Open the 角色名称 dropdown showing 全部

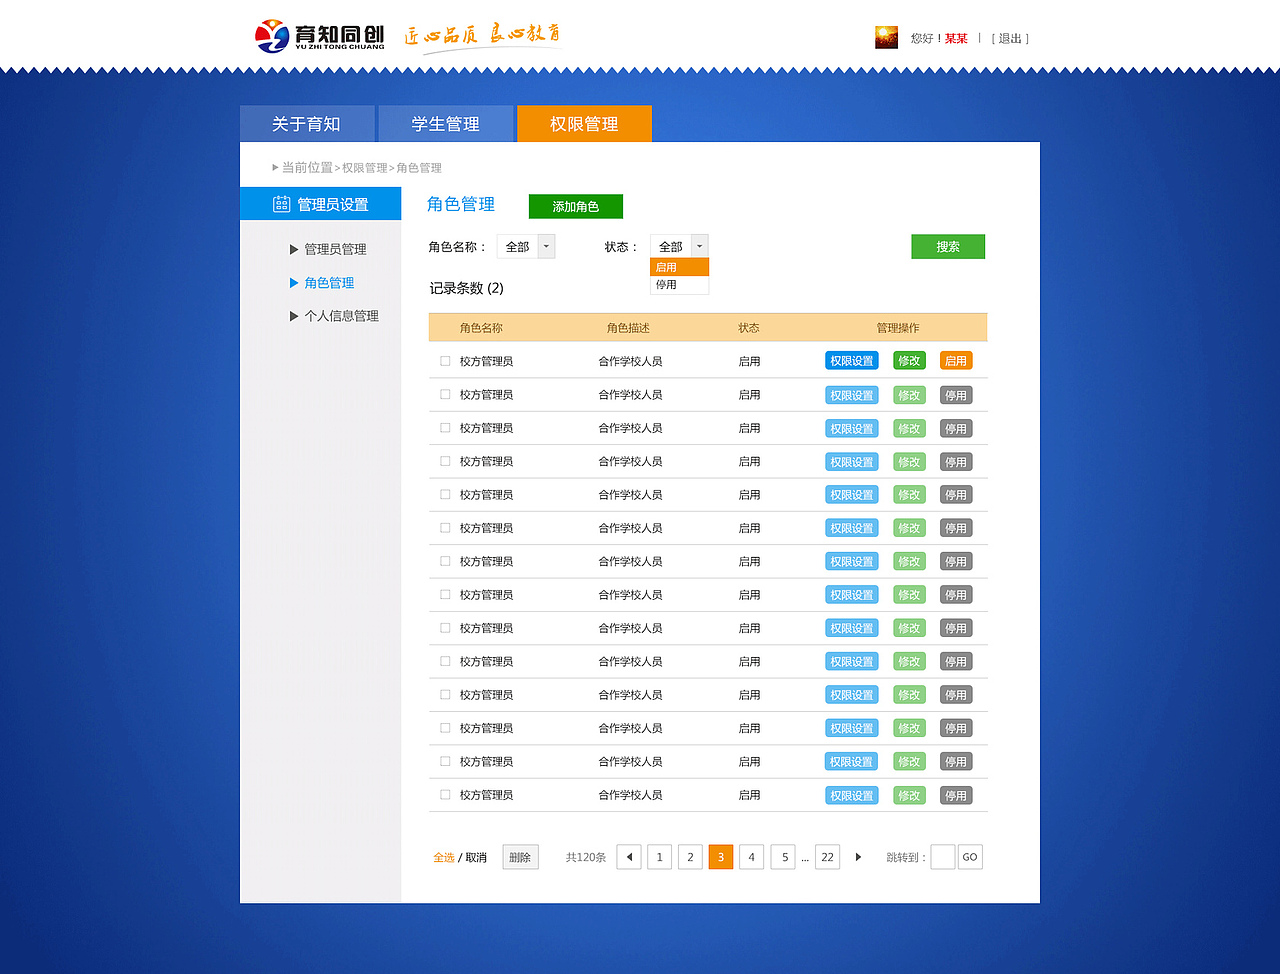coord(526,245)
